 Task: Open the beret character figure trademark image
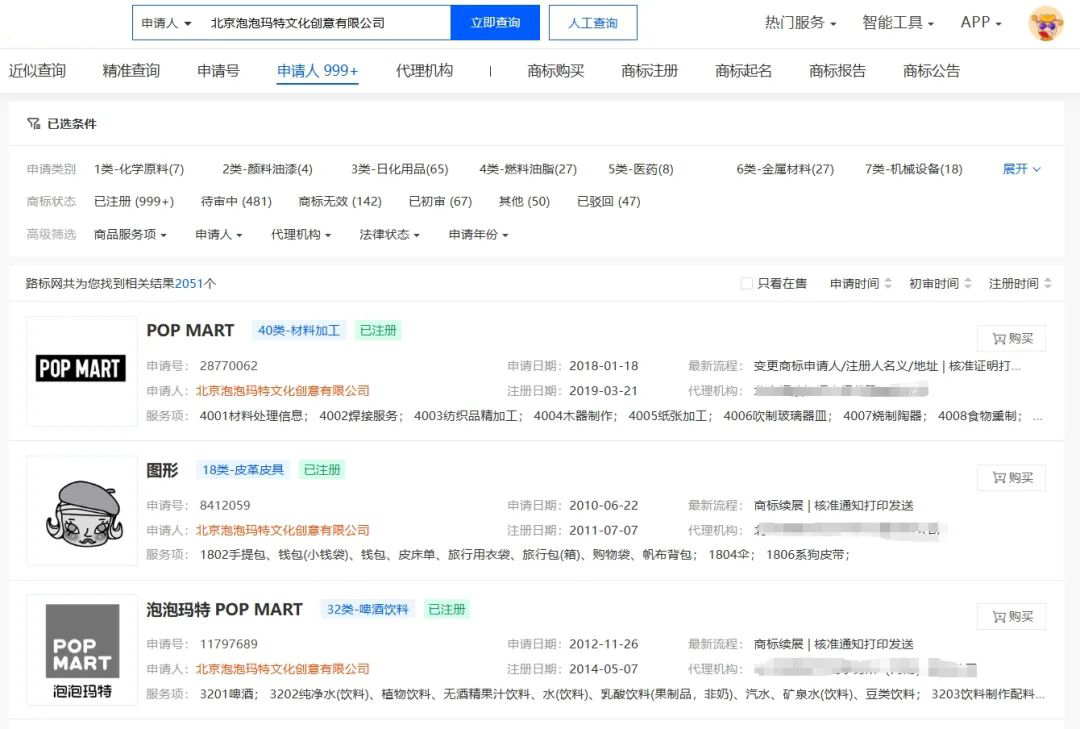tap(83, 510)
